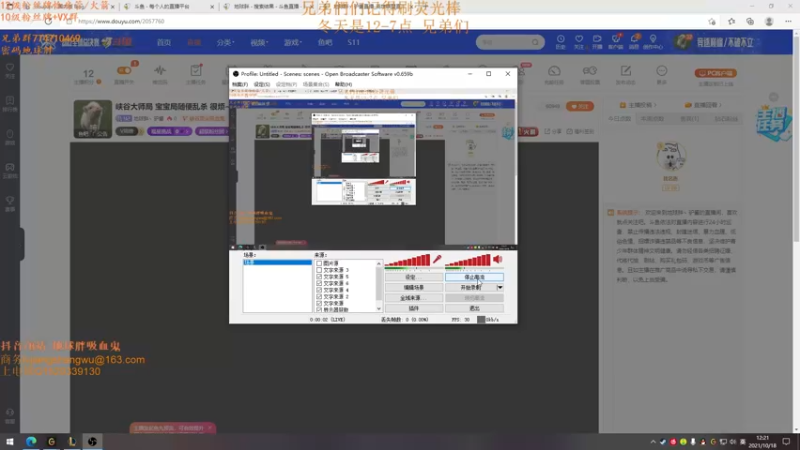Open the S11 navbar link
The width and height of the screenshot is (800, 450).
[x=354, y=42]
